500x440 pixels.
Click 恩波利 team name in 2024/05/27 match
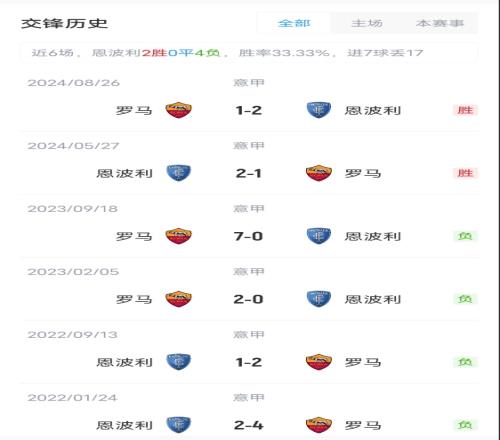pyautogui.click(x=125, y=173)
